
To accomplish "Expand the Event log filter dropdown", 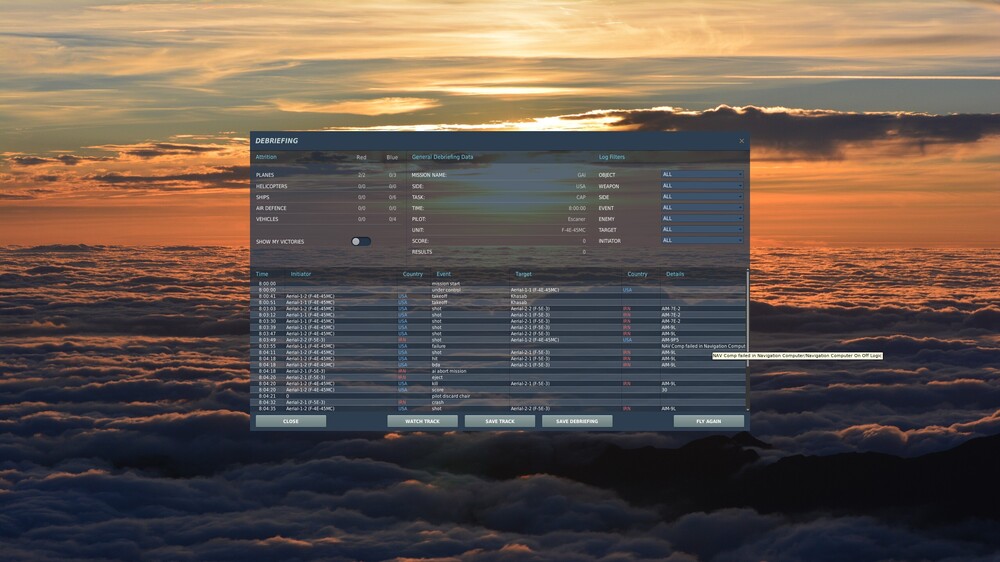I will click(702, 207).
